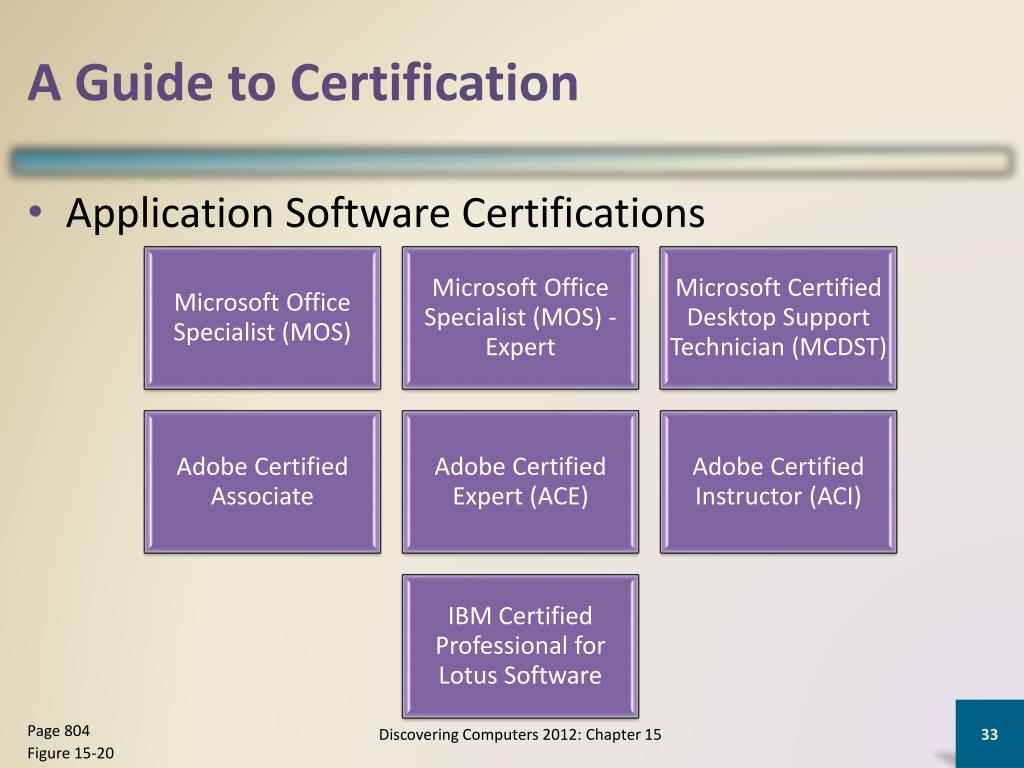
Task: Click the slide title 'A Guide to Certification'
Action: (x=303, y=83)
